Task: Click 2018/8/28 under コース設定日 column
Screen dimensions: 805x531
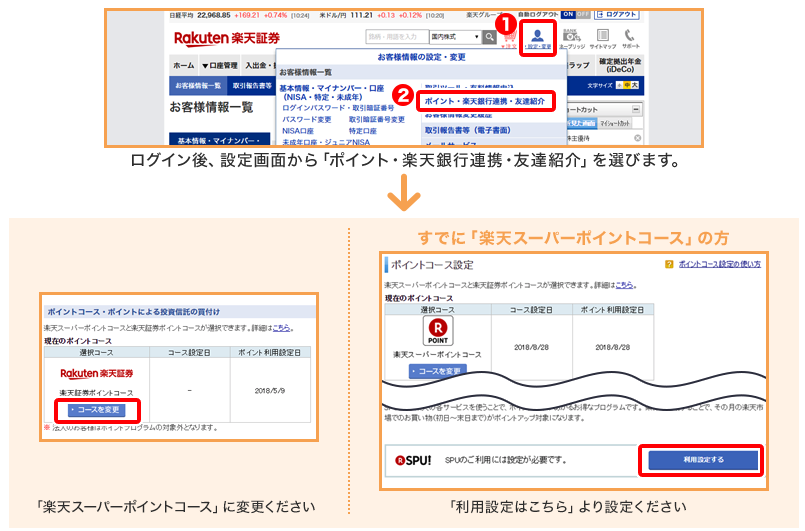Action: [531, 347]
